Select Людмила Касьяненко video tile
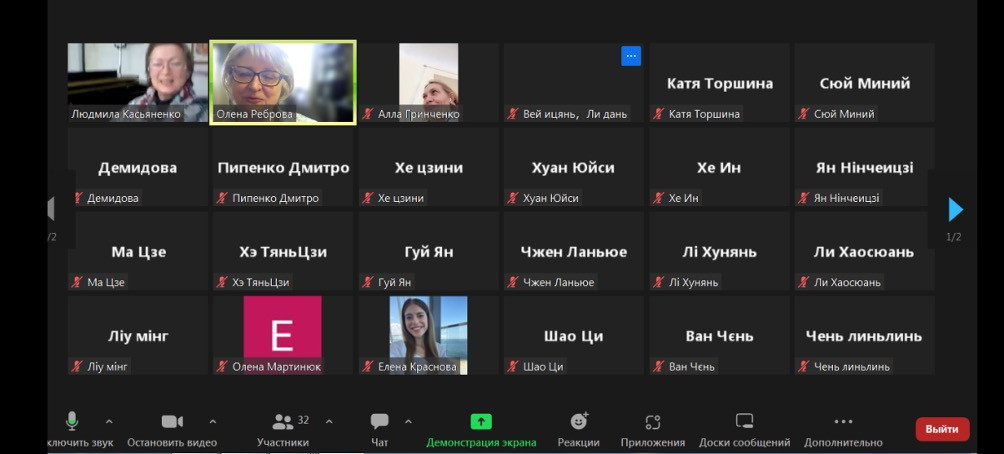 138,83
